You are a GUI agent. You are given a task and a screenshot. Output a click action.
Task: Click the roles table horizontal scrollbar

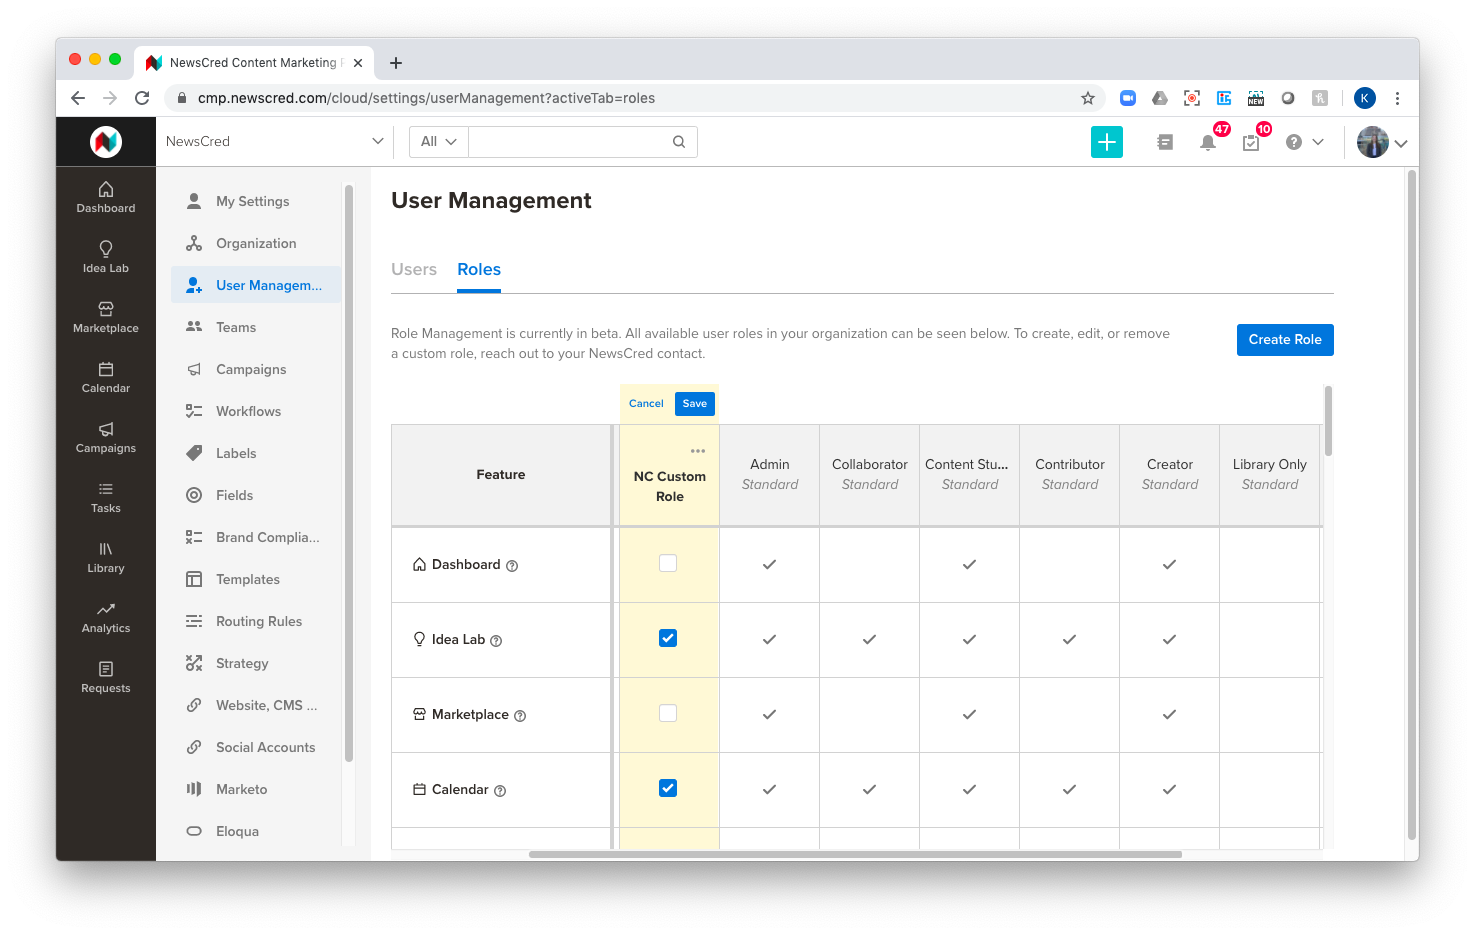point(855,854)
